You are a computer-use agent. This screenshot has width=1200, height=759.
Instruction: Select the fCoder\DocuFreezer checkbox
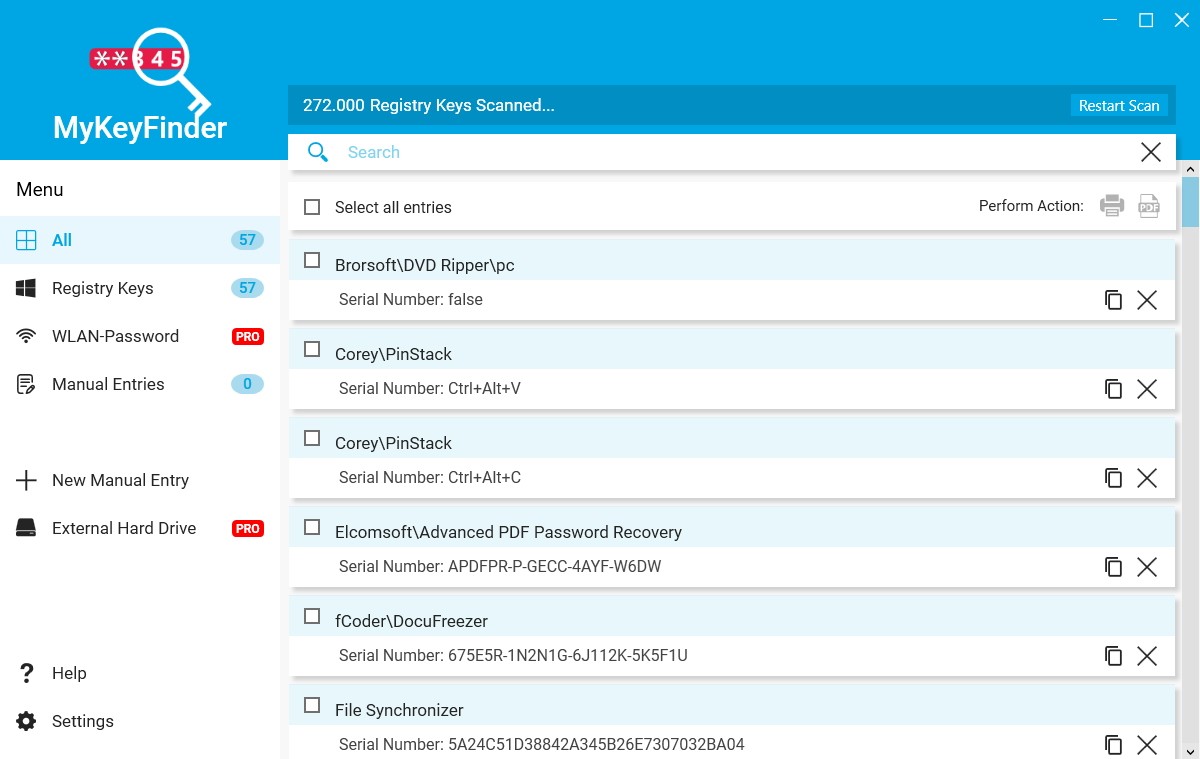312,616
